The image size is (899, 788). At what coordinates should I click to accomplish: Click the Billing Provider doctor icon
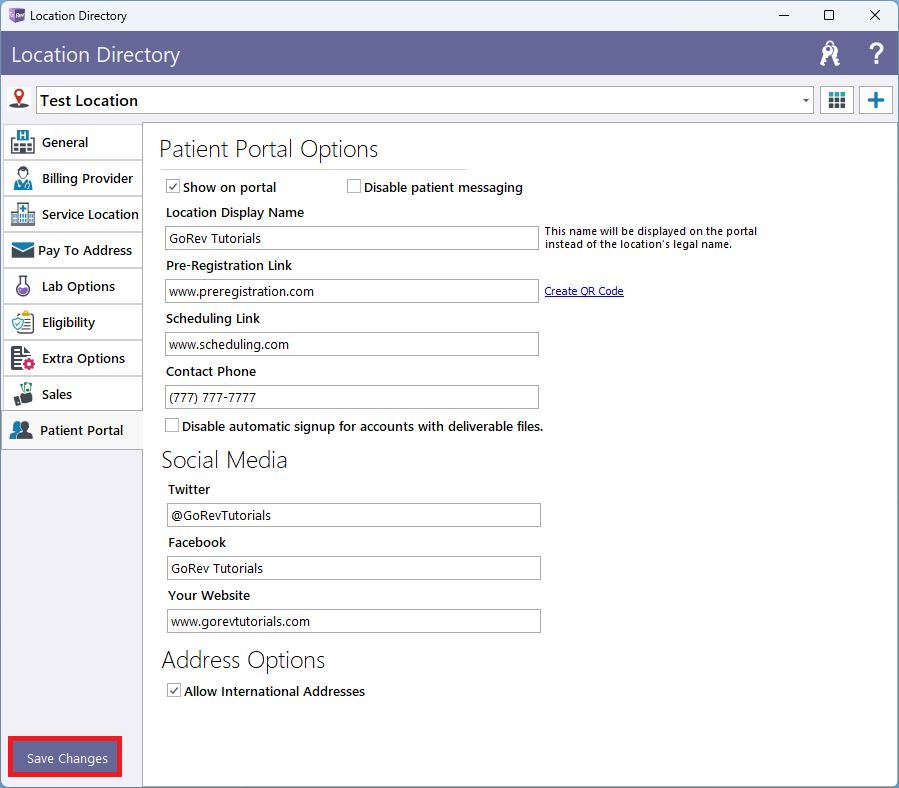click(x=22, y=178)
